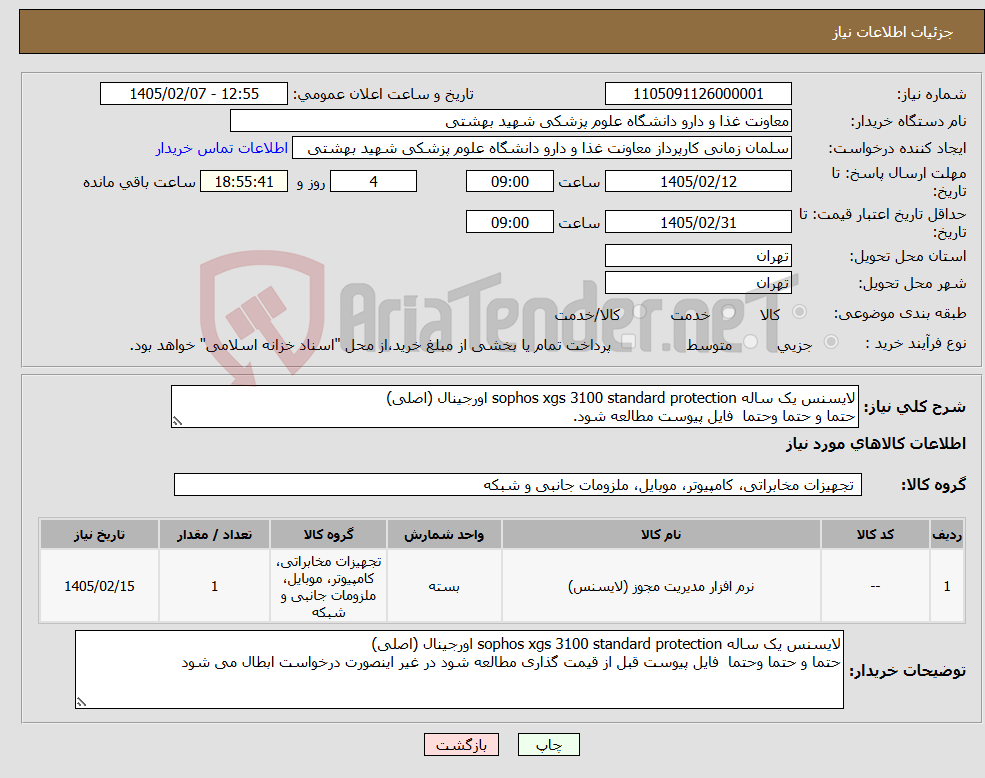Click the remaining days field showing 4
Screen dimensions: 985x778
[373, 182]
